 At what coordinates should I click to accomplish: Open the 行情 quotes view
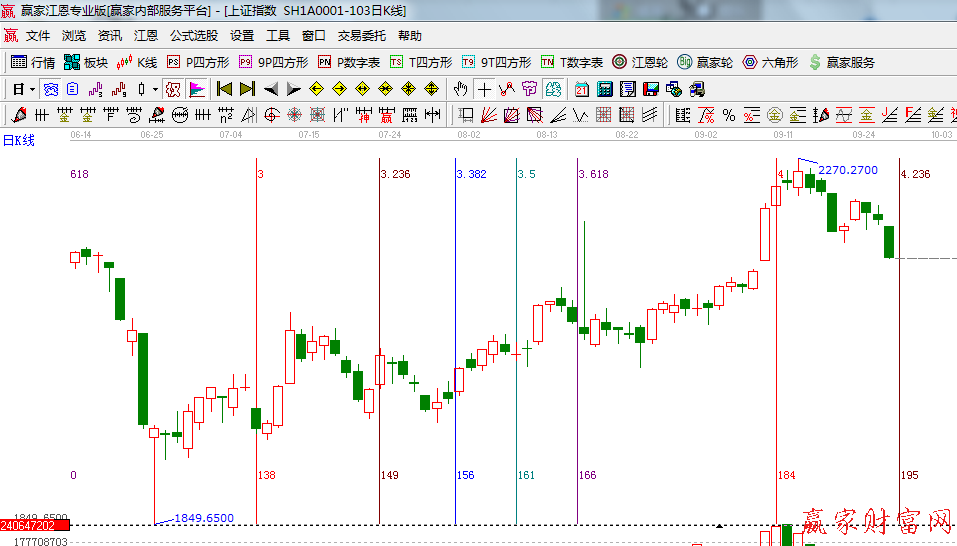(x=33, y=62)
